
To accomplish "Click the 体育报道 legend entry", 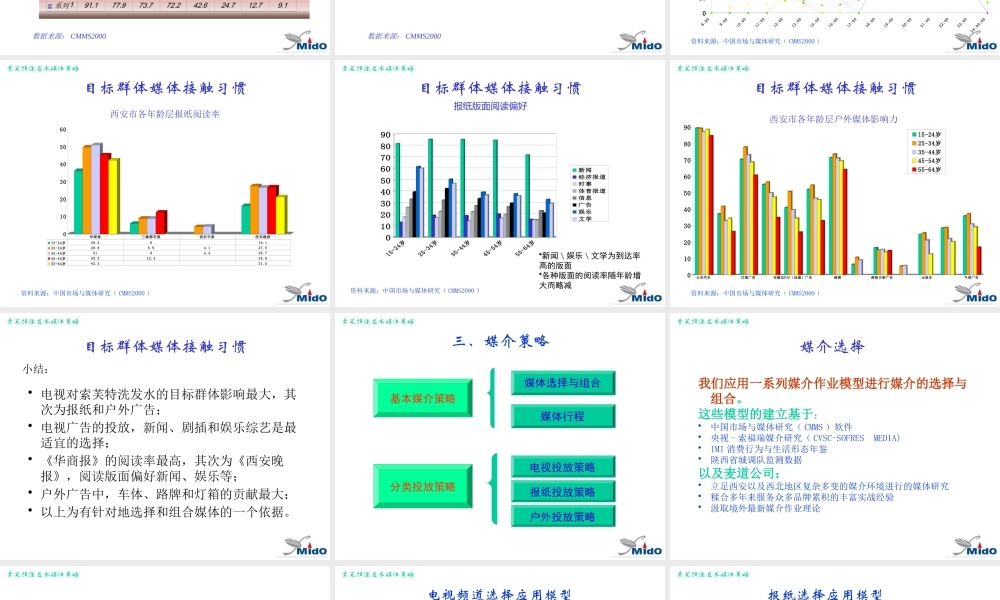I will (x=589, y=191).
